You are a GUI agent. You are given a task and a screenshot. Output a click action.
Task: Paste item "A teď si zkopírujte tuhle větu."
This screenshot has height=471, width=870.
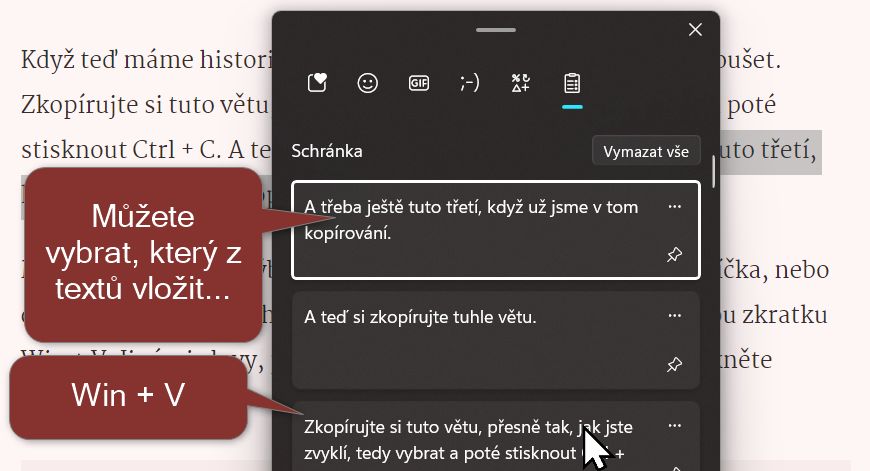pyautogui.click(x=495, y=340)
